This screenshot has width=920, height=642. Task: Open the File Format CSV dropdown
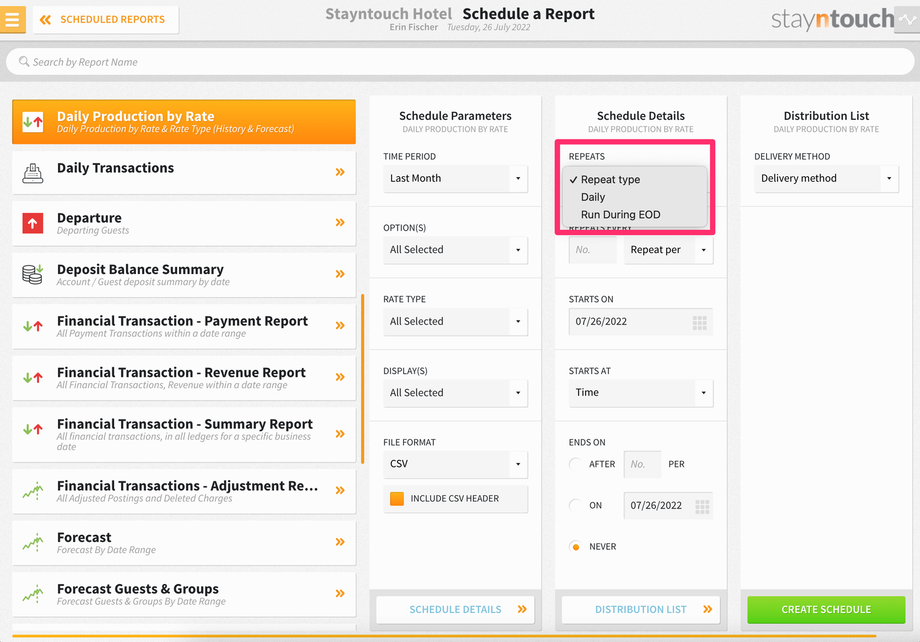coord(455,464)
